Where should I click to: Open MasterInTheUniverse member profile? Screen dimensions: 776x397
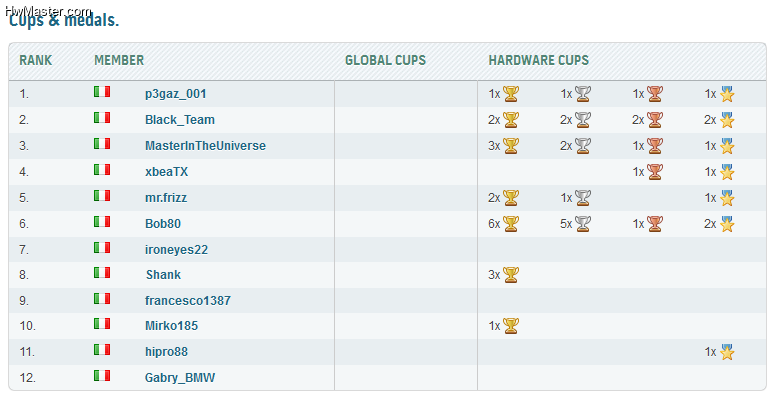pyautogui.click(x=205, y=146)
